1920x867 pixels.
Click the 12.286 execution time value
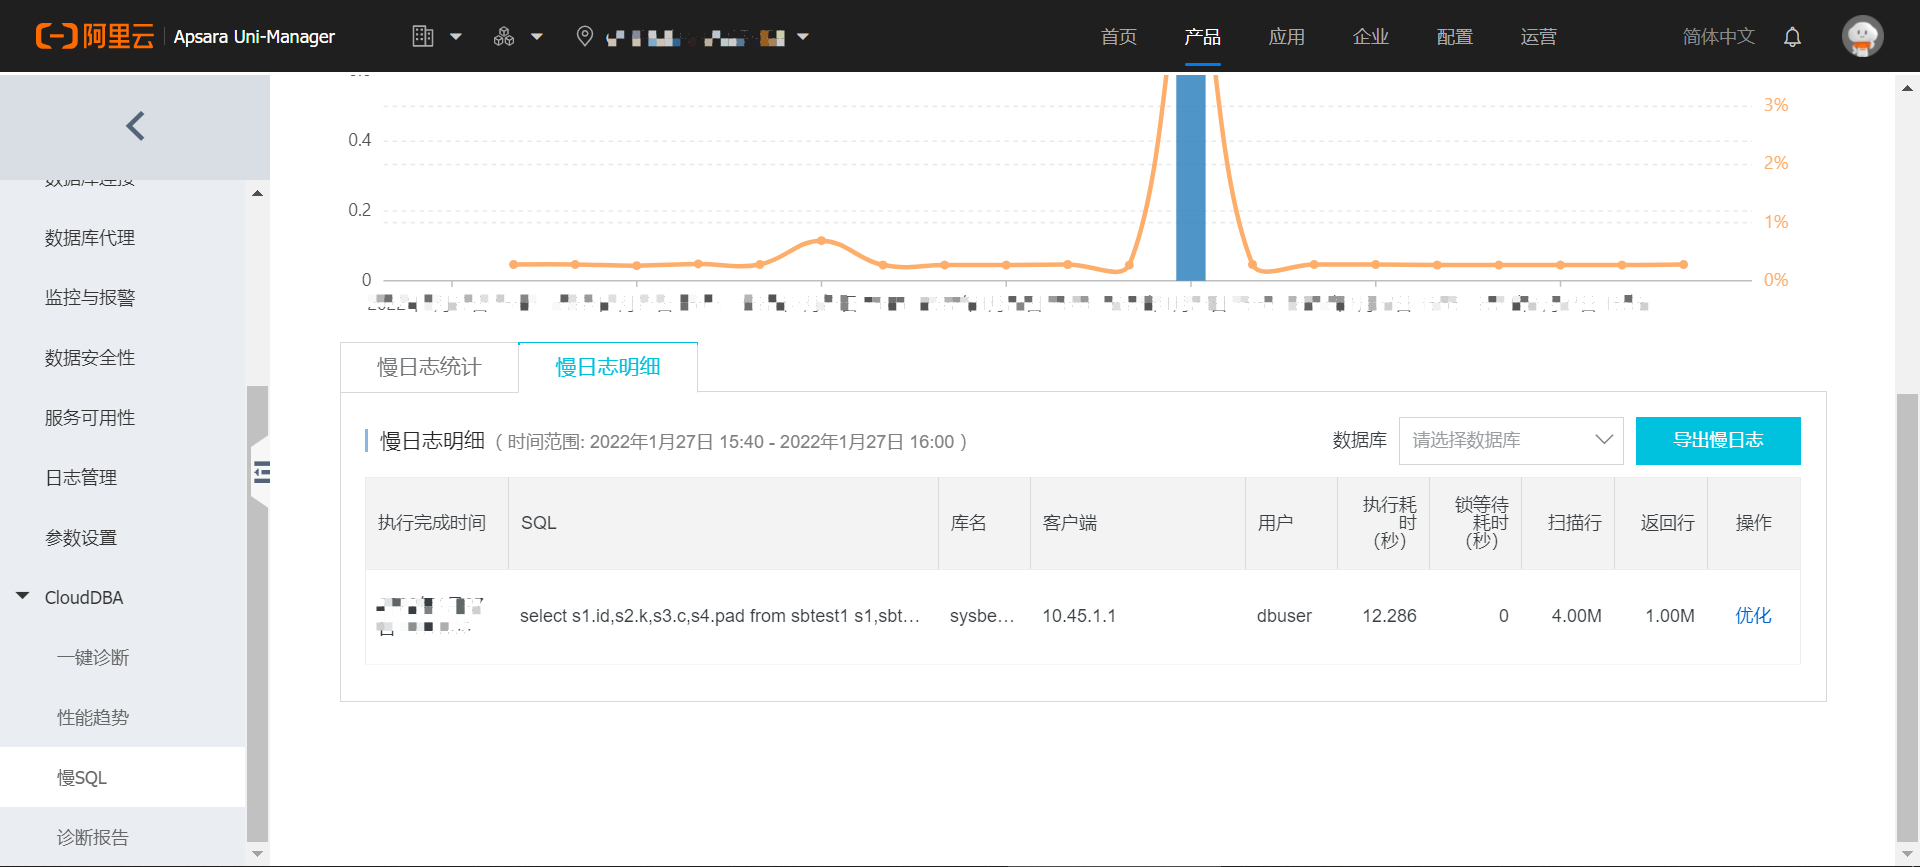1389,616
